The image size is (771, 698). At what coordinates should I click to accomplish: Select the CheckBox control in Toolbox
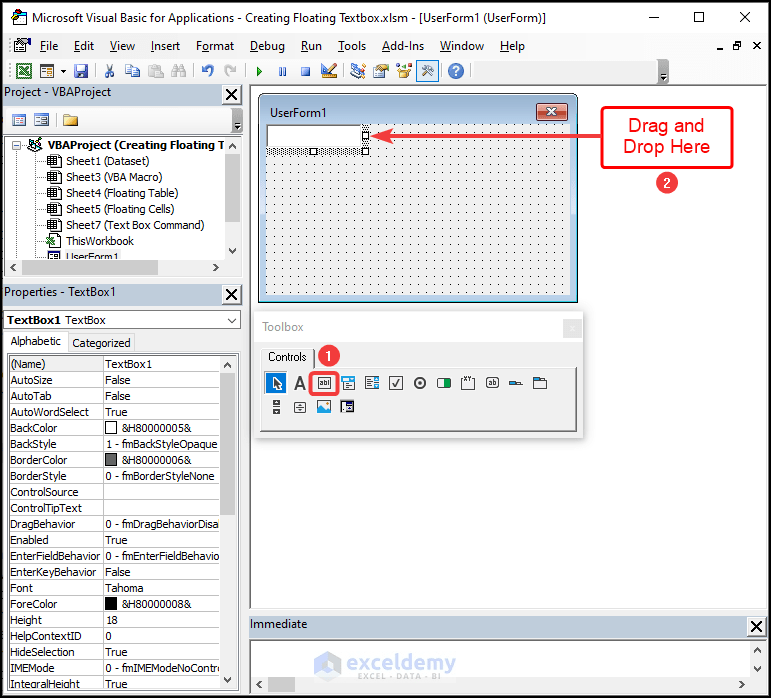396,383
